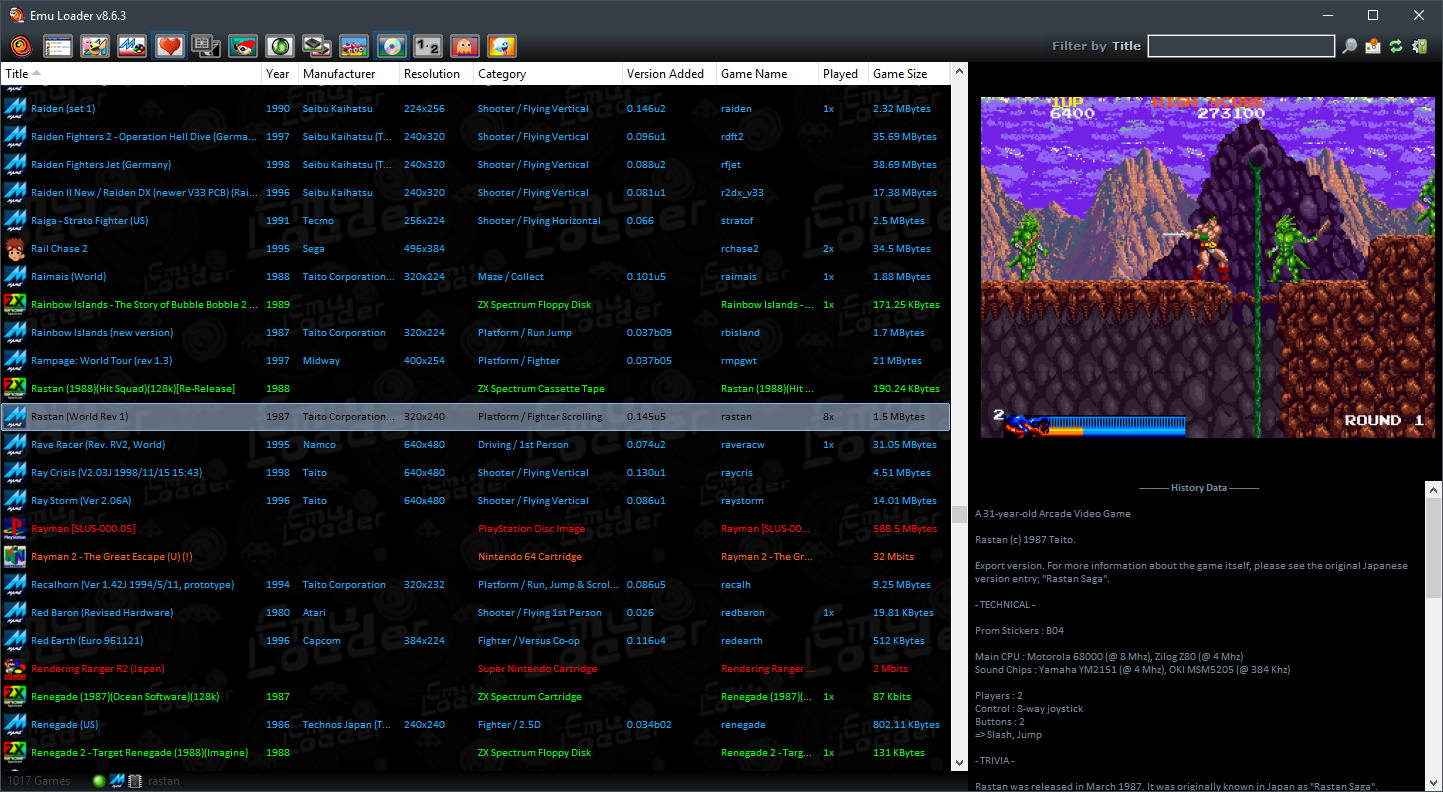Open the gear settings icon
The height and width of the screenshot is (792, 1443).
click(x=1420, y=46)
